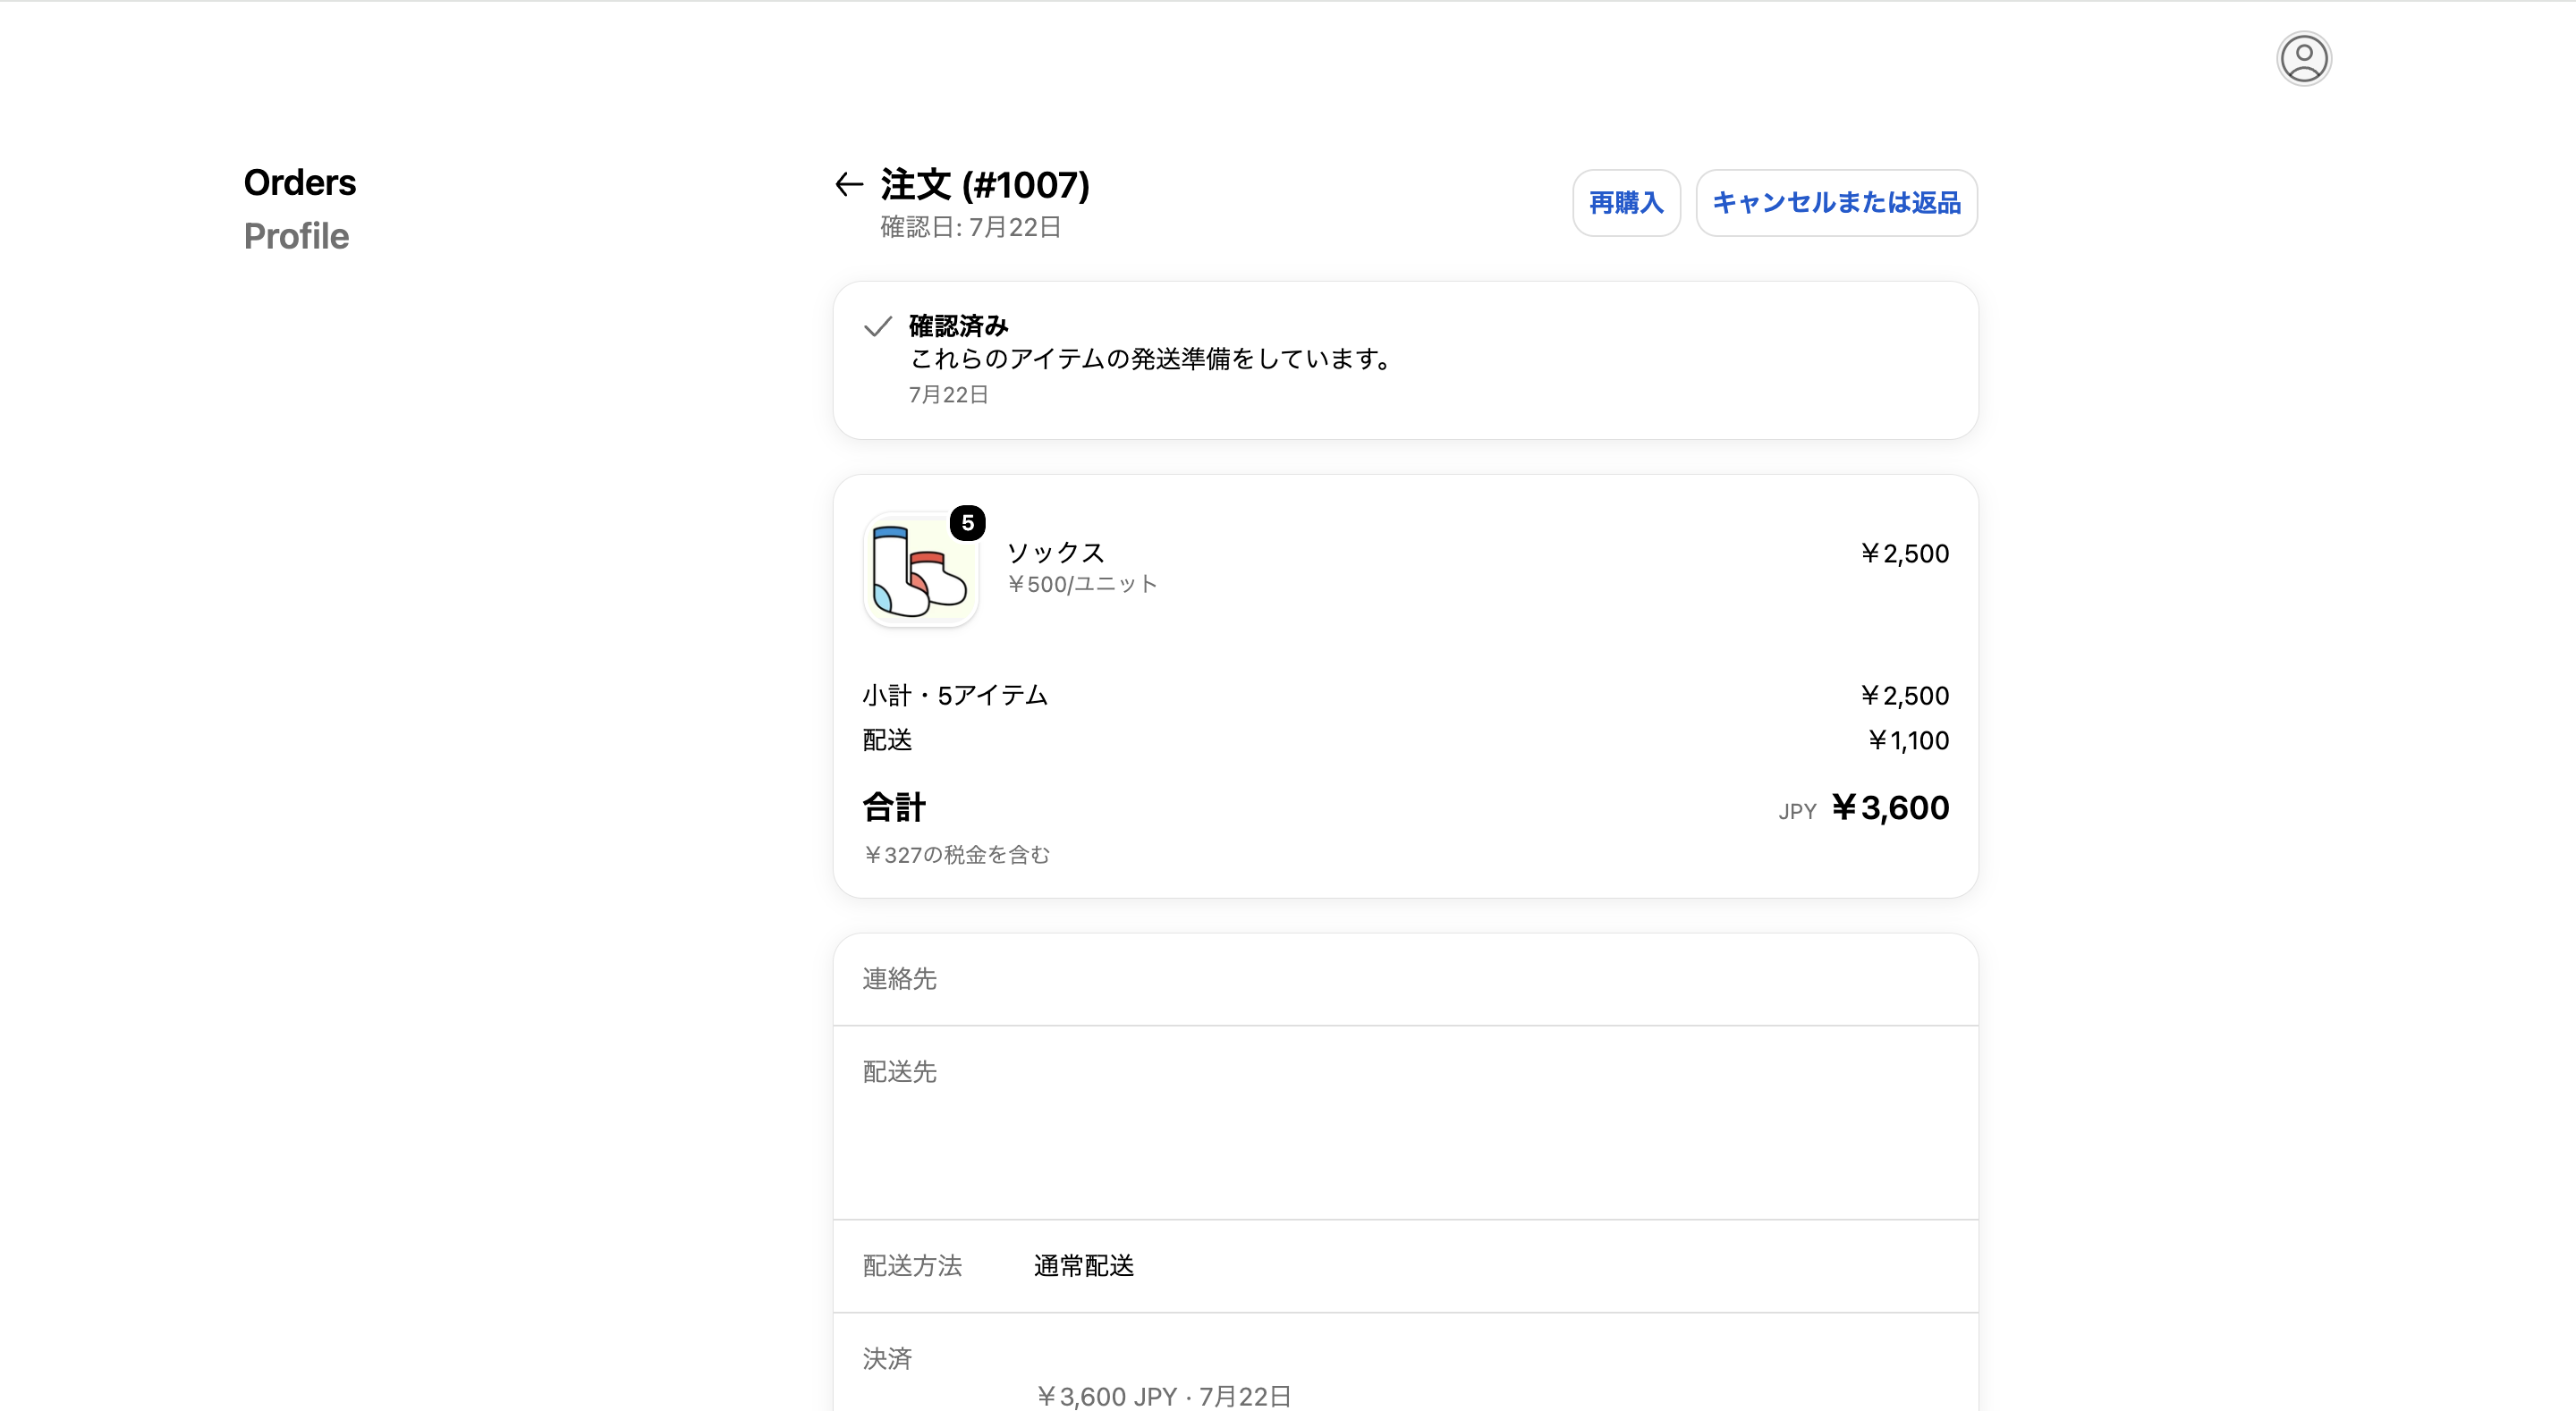2576x1411 pixels.
Task: Select the shipping preparation message これらのアイテムの発送準備をしています。
Action: [x=1154, y=359]
